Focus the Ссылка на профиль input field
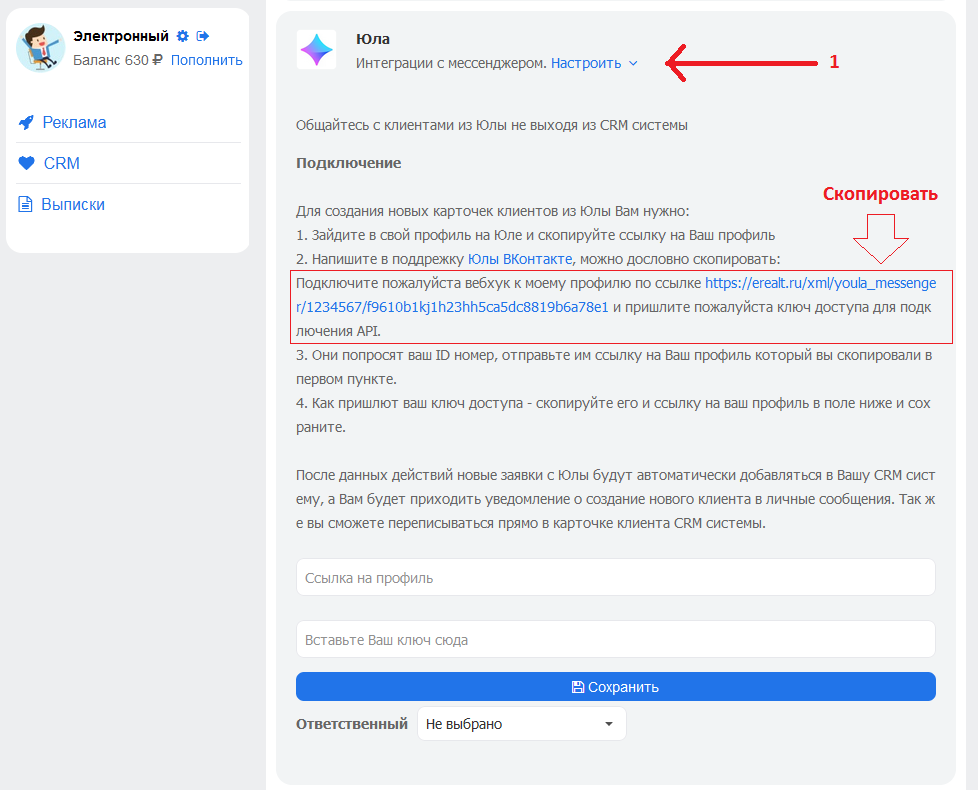Screen dimensions: 978x790 coord(616,577)
